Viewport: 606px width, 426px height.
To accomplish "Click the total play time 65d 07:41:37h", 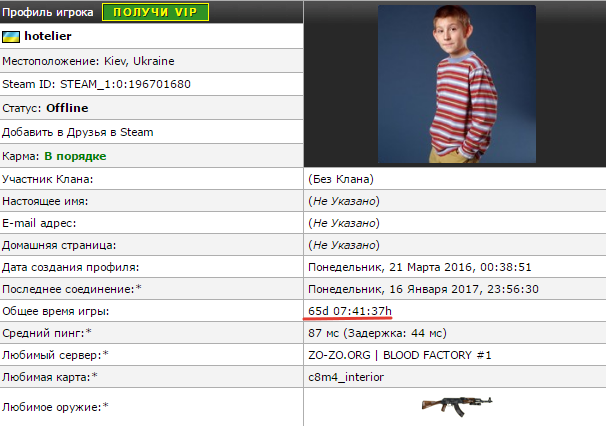I will 350,311.
